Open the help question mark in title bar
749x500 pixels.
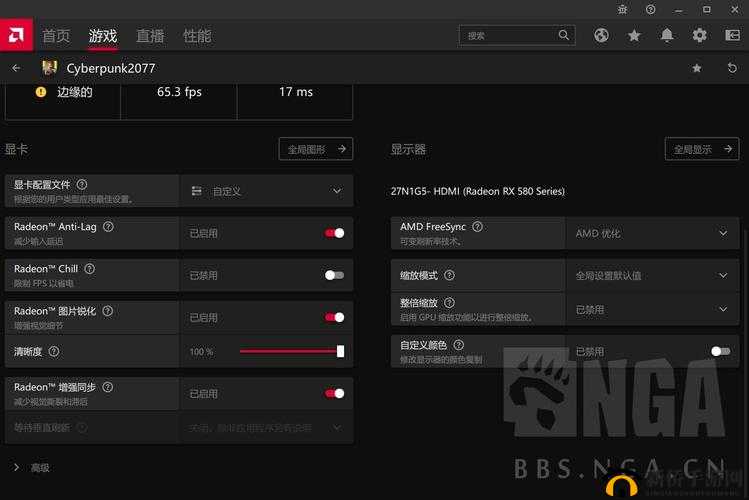point(651,10)
